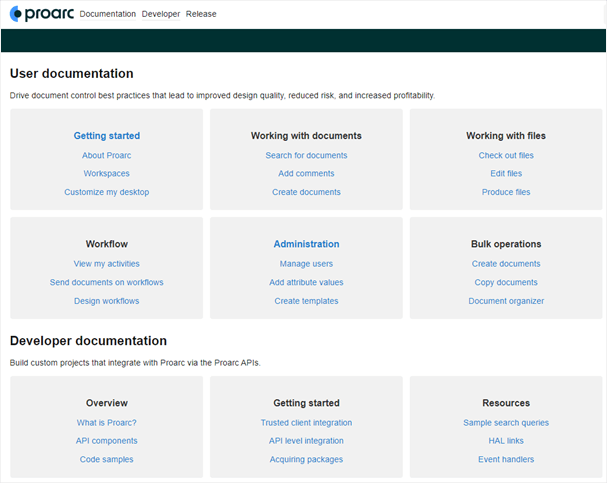
Task: Open the Design workflows link
Action: click(x=106, y=301)
